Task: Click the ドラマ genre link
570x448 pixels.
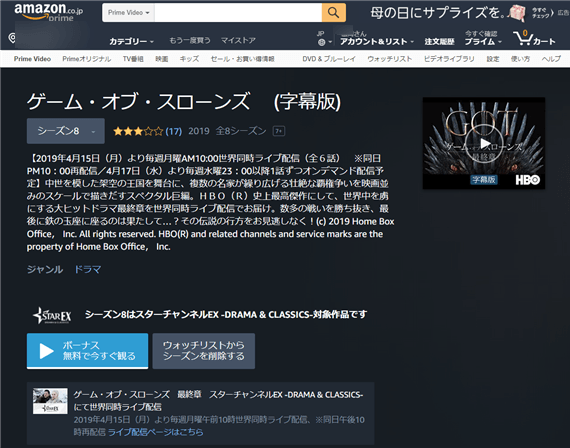Action: click(x=88, y=269)
